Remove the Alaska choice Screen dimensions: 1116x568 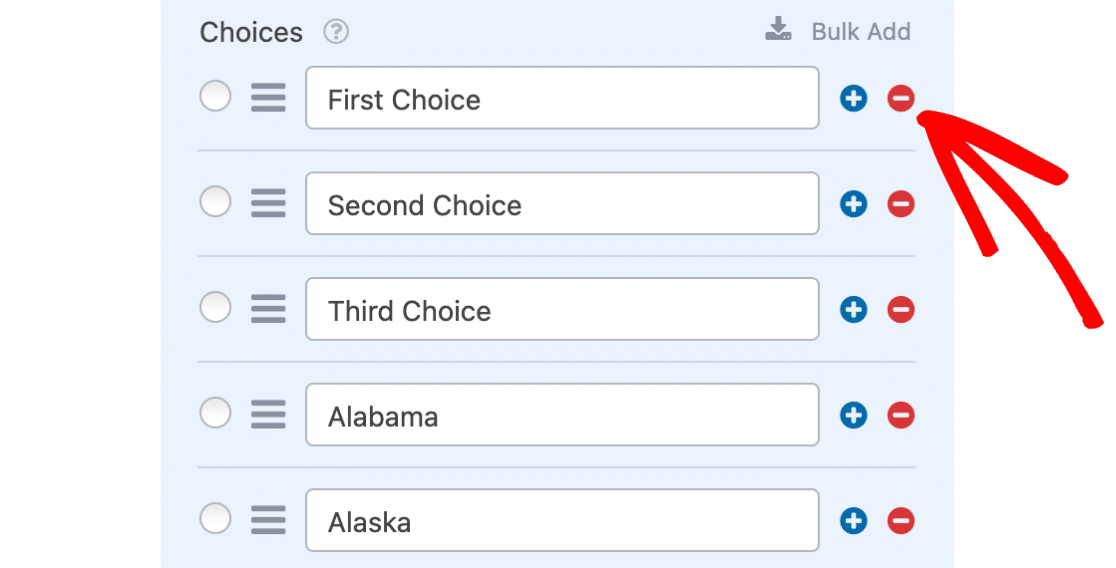point(900,521)
